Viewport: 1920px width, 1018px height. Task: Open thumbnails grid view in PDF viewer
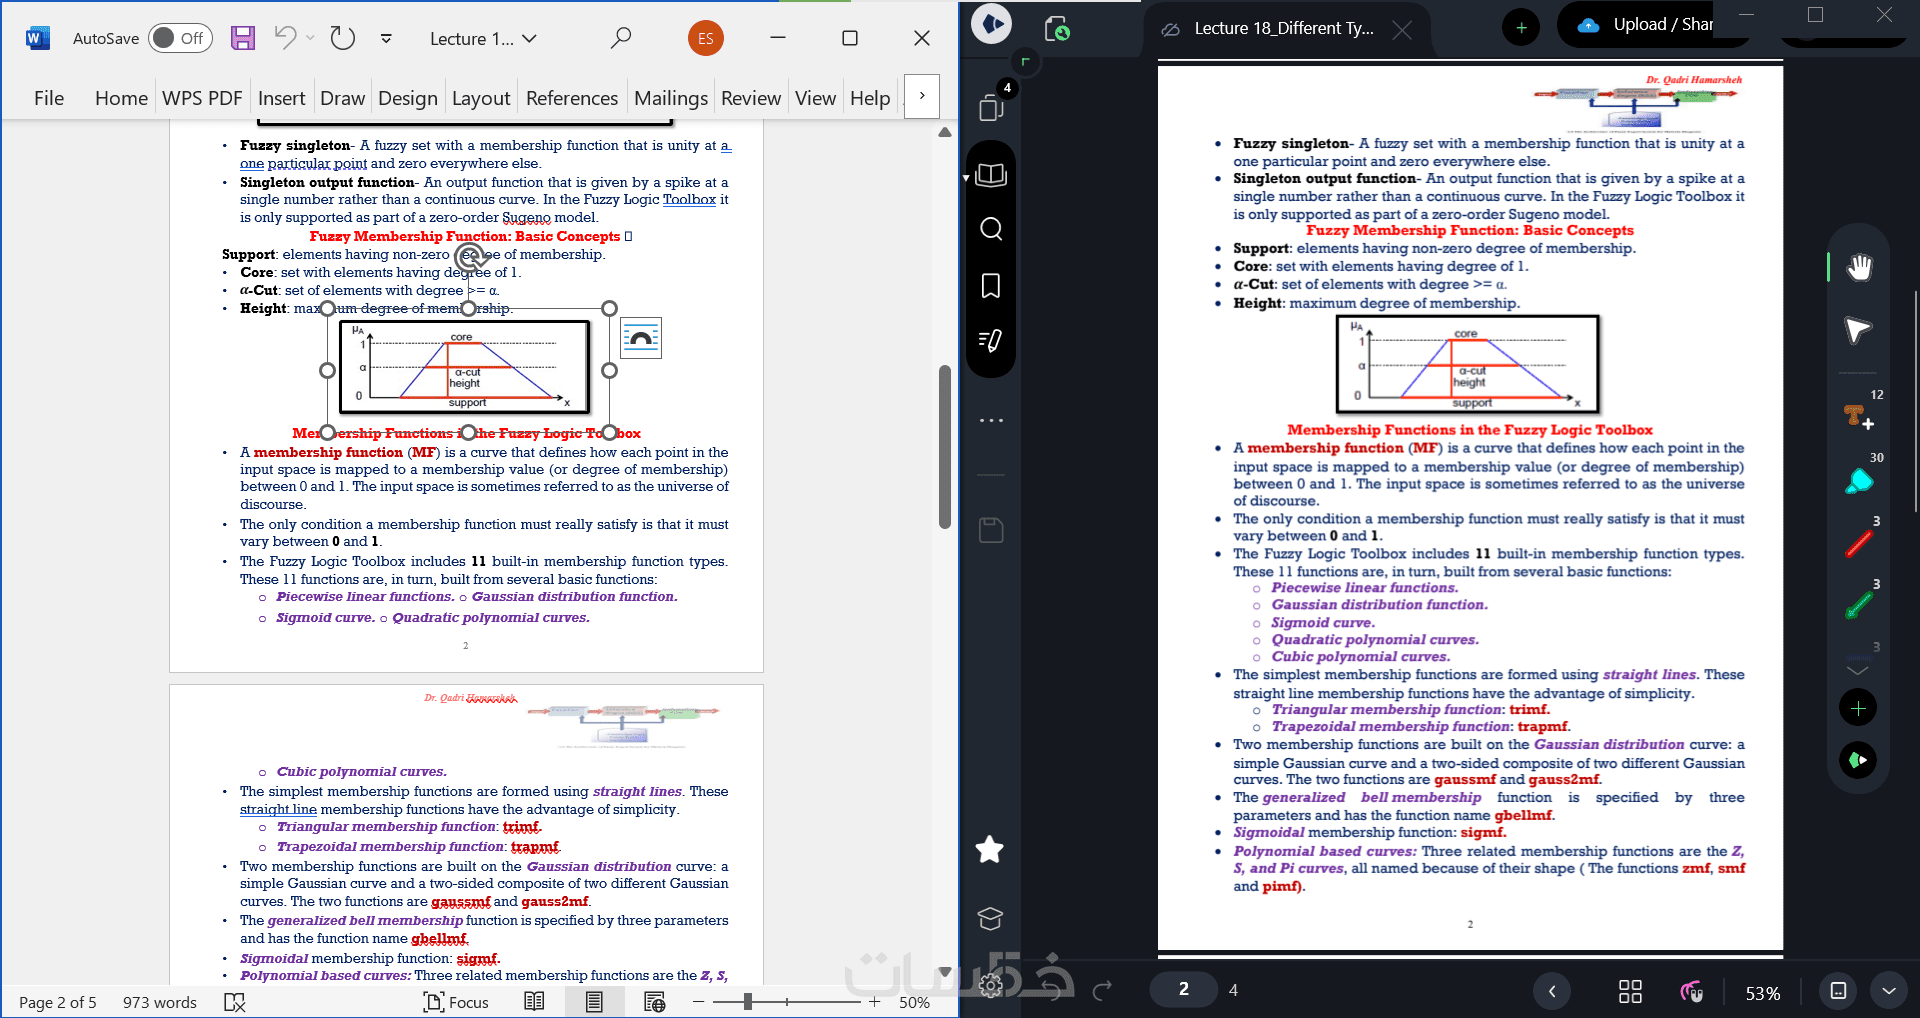click(x=1630, y=991)
